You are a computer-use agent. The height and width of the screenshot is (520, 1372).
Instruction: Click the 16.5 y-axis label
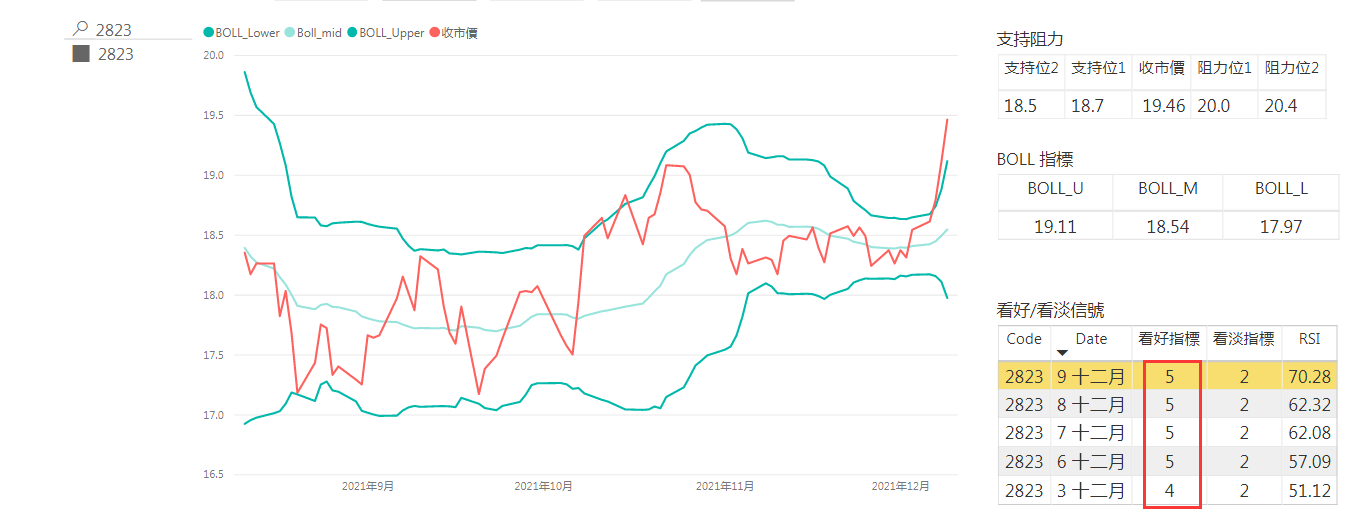(212, 475)
